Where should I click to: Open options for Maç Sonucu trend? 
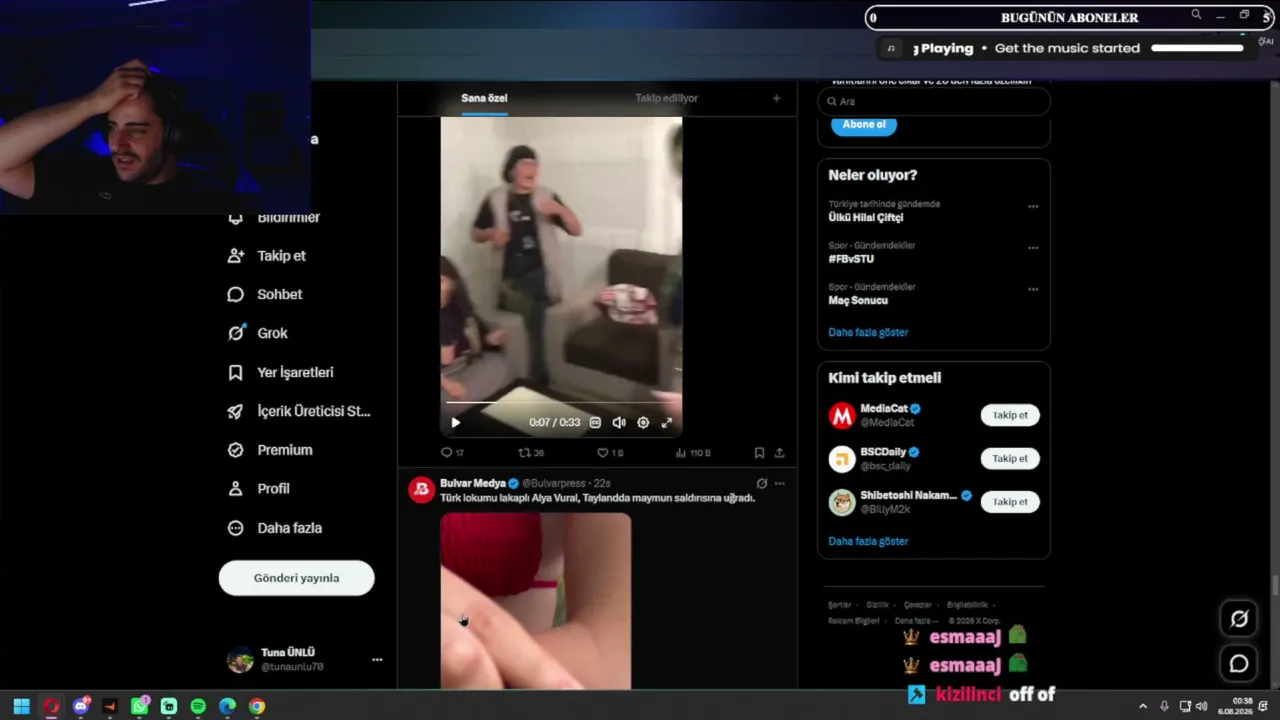point(1033,290)
